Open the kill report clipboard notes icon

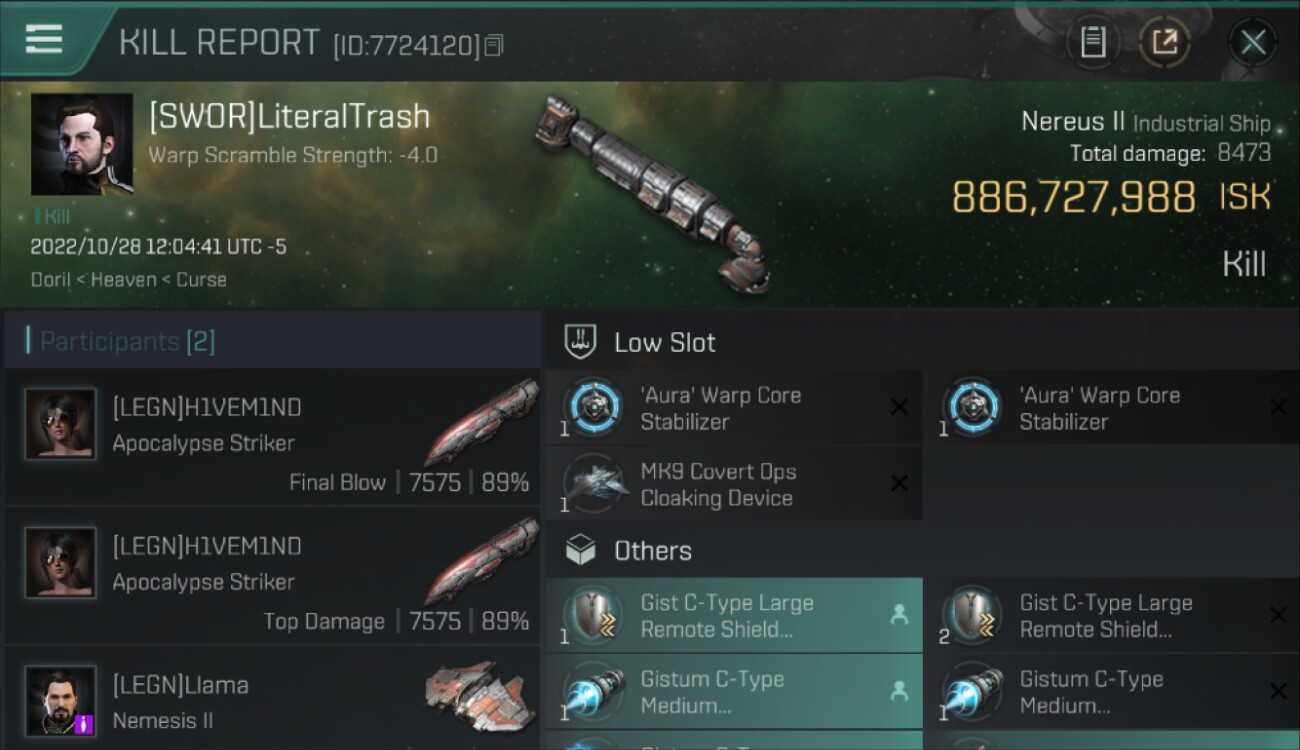coord(1093,42)
